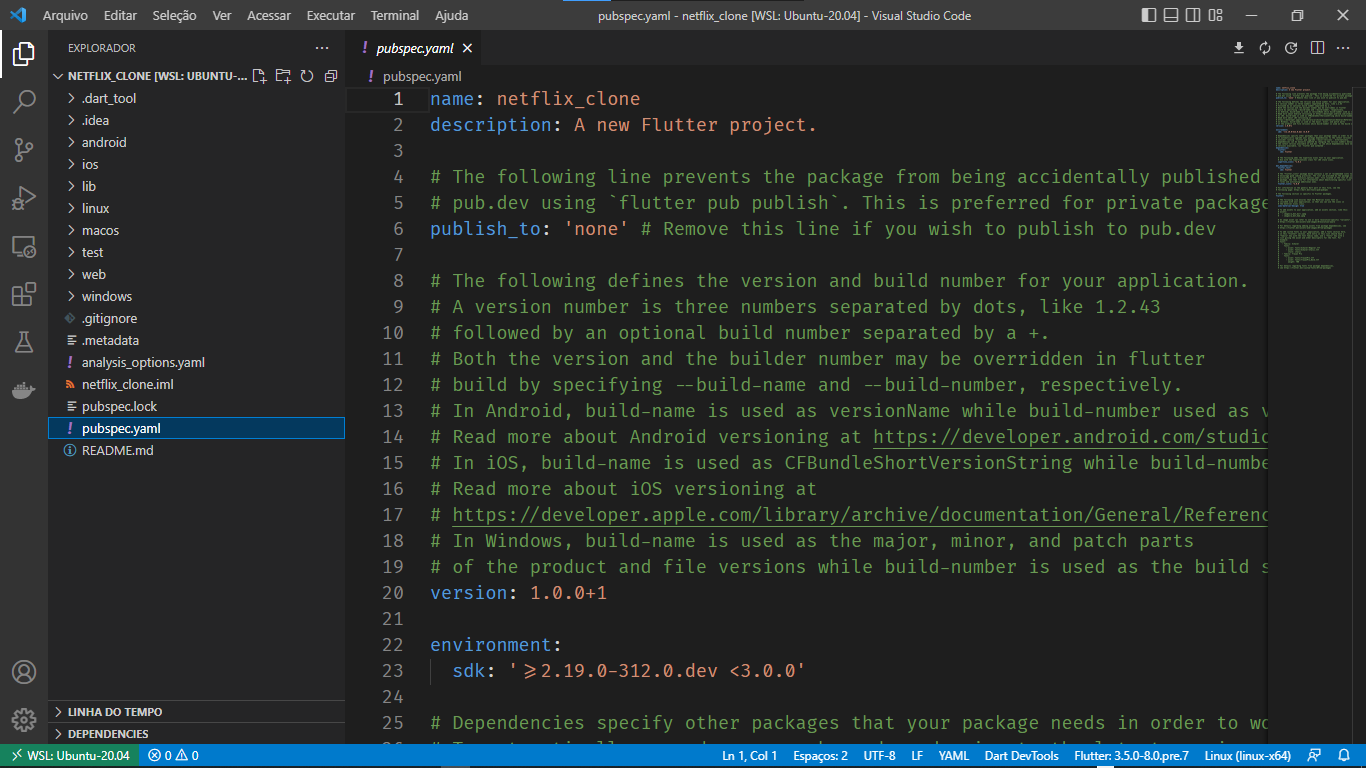
Task: Change end-of-line sequence LF
Action: [x=917, y=756]
